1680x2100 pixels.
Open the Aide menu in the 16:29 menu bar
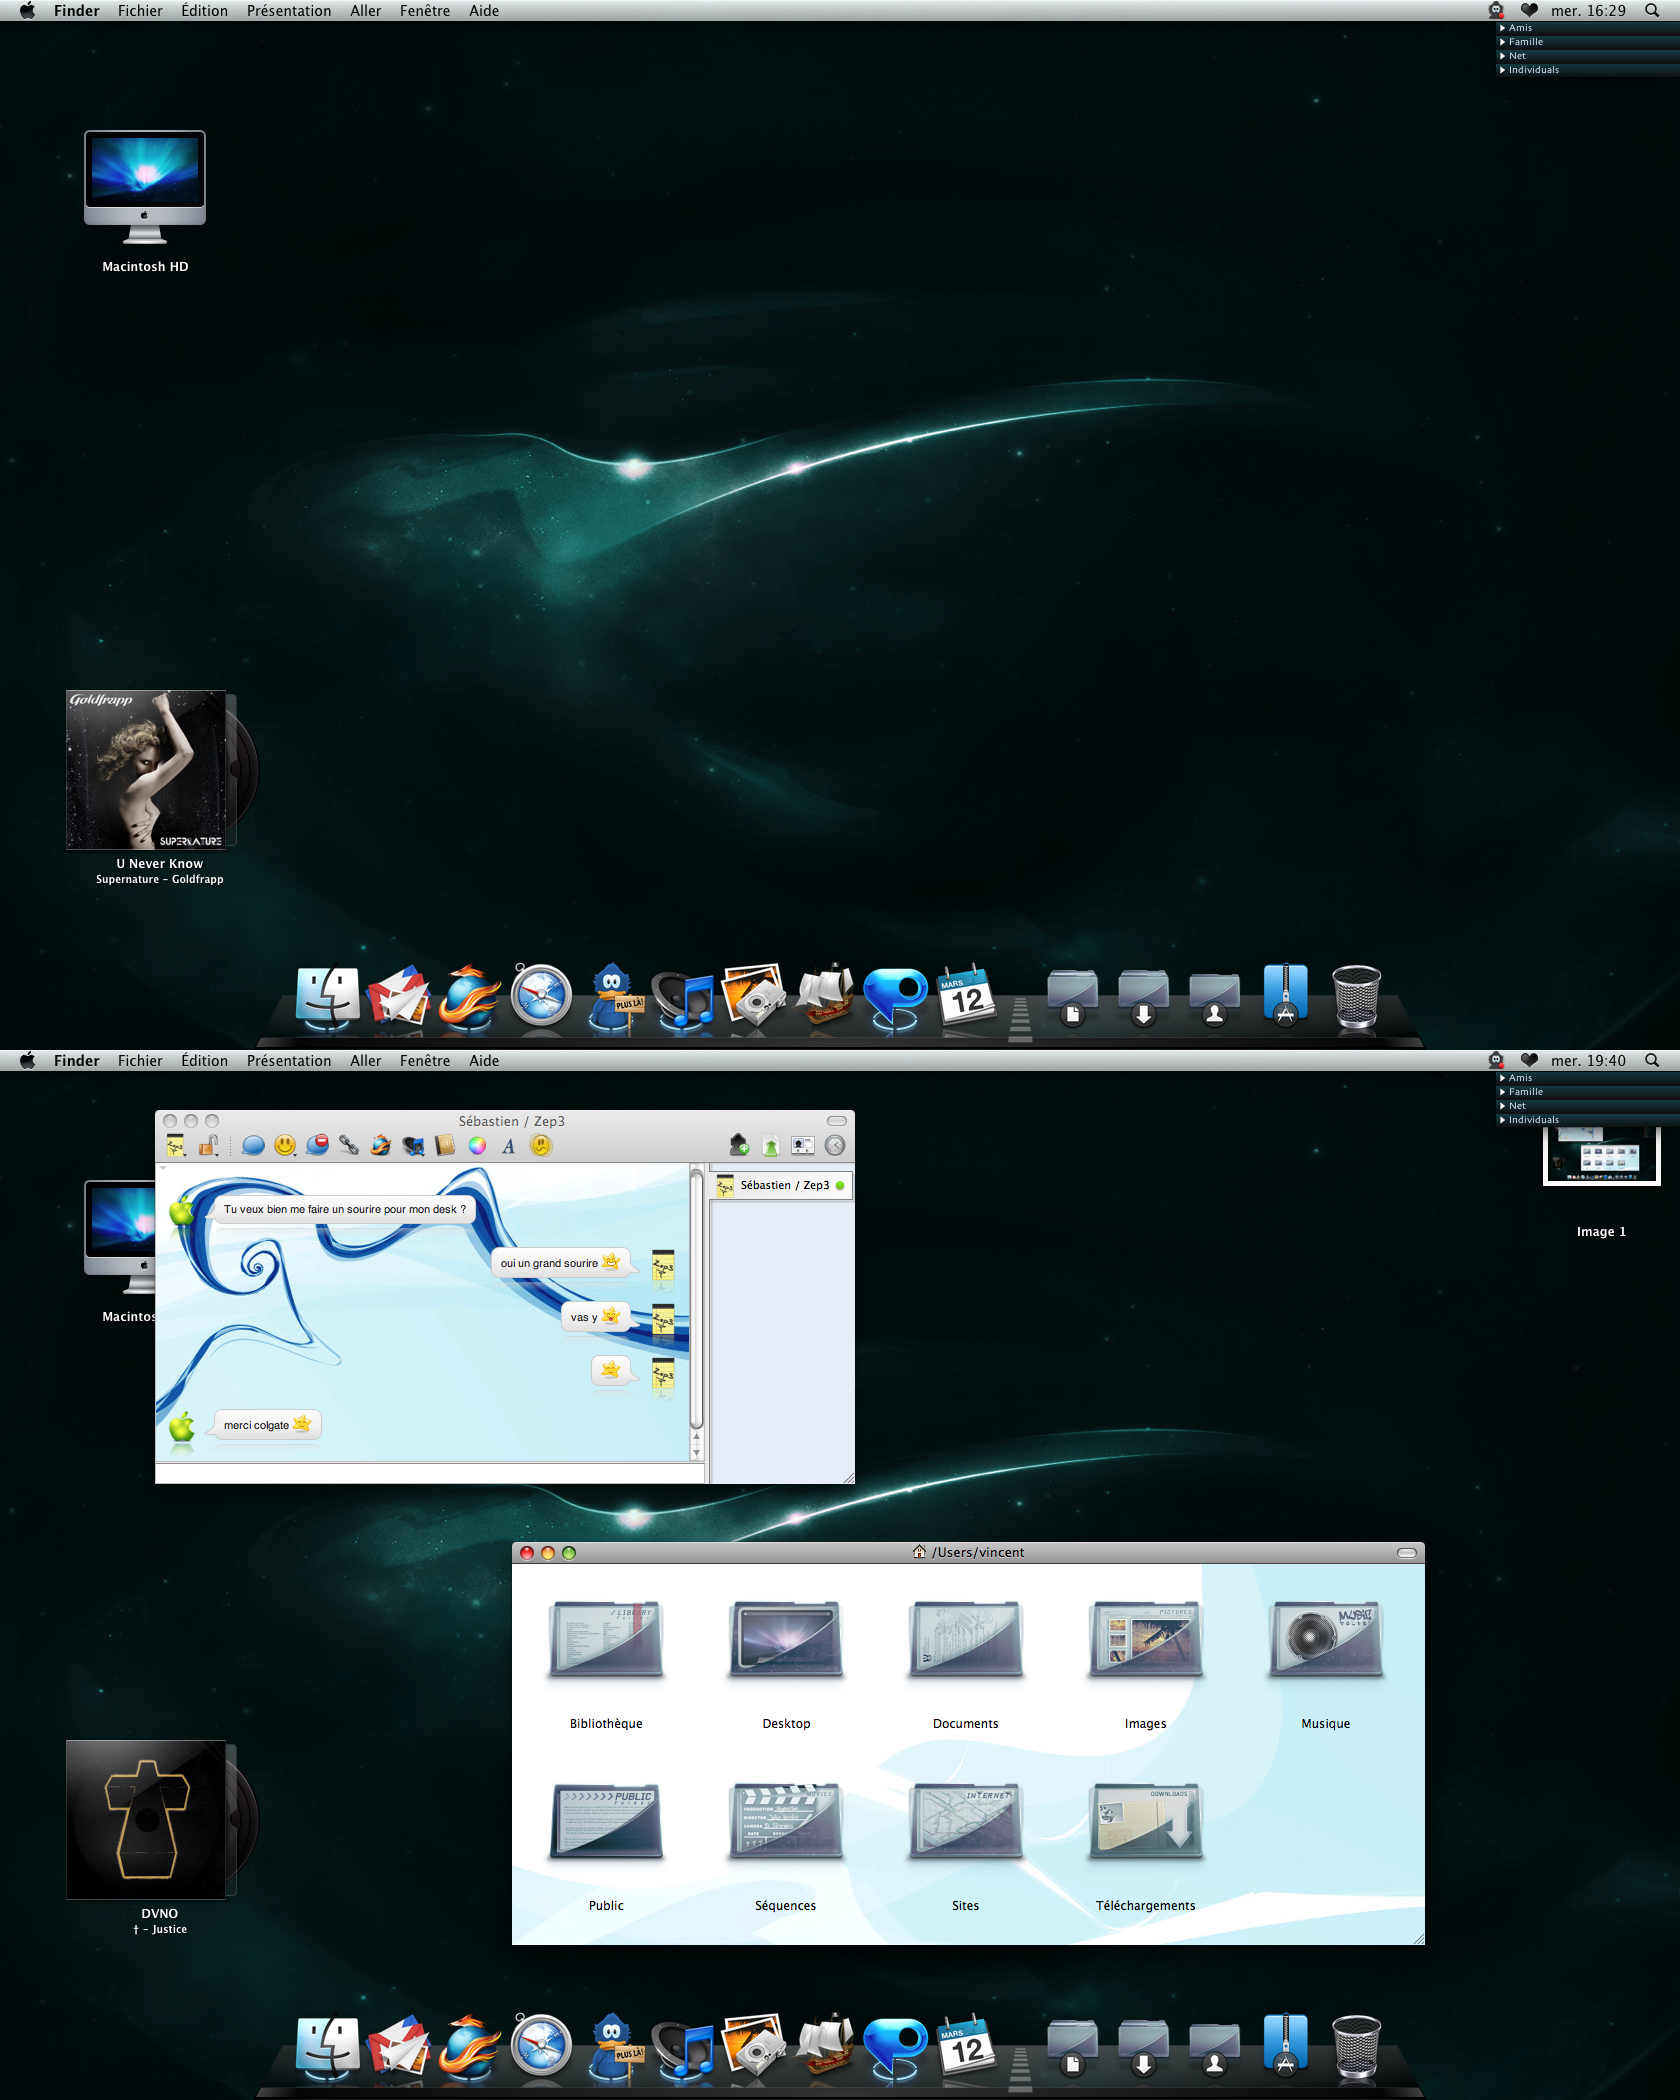click(484, 11)
